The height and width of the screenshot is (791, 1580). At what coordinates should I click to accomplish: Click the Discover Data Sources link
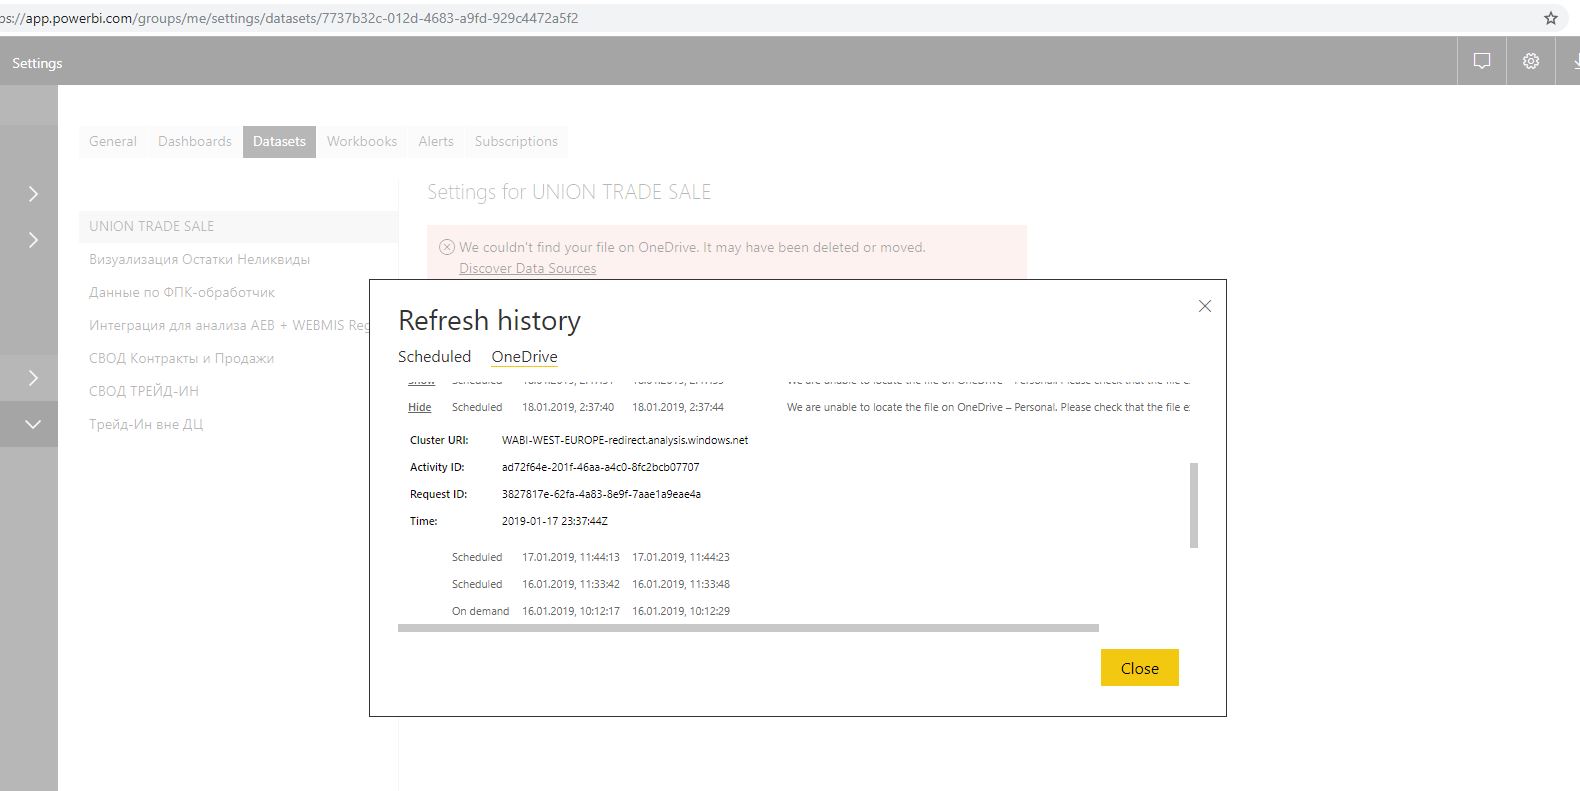(527, 268)
